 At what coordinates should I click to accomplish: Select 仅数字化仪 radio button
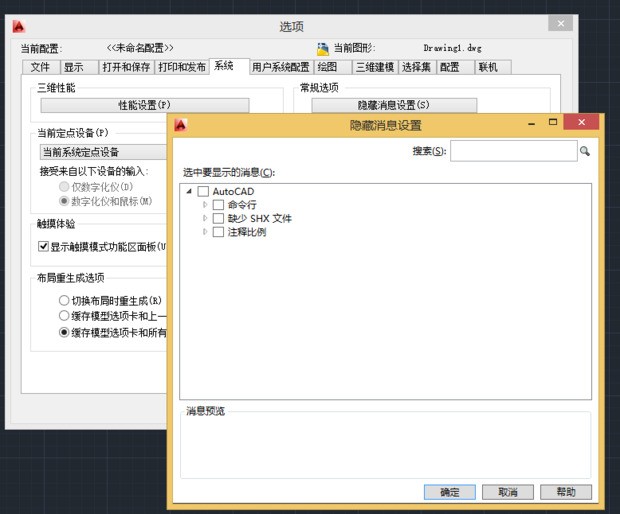point(64,186)
